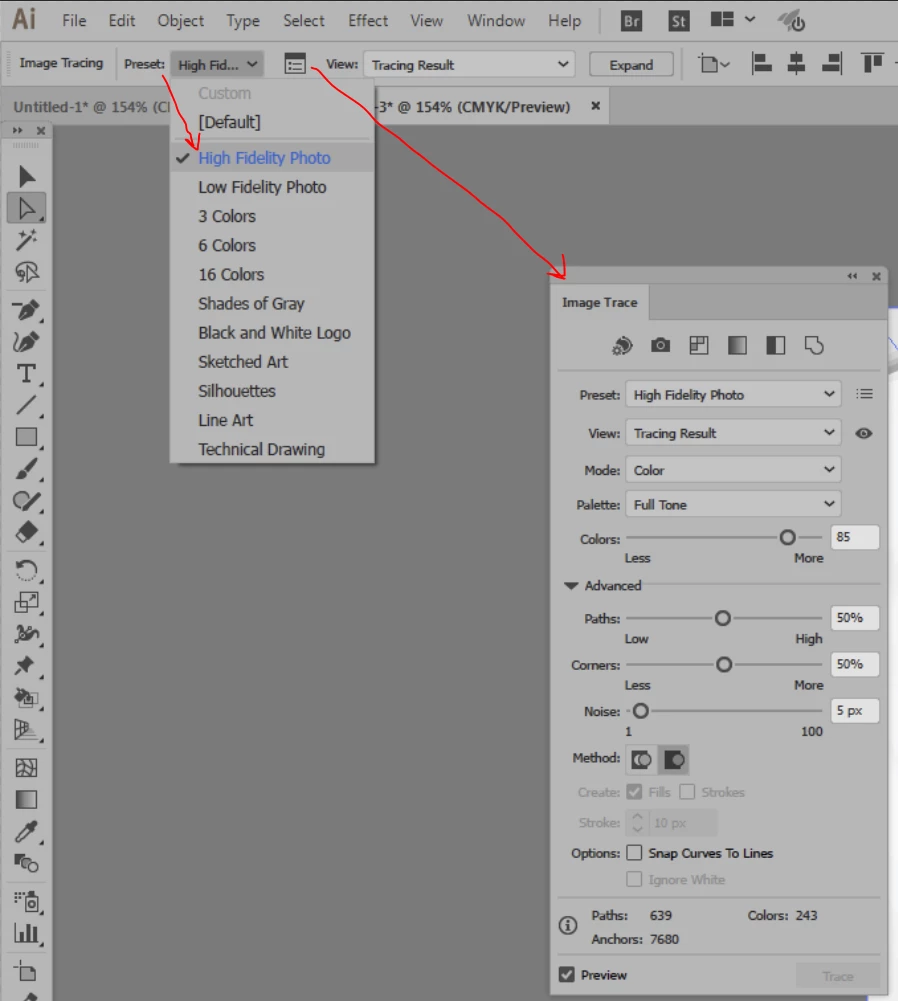The image size is (898, 1001).
Task: Click the Trace button
Action: [x=837, y=975]
